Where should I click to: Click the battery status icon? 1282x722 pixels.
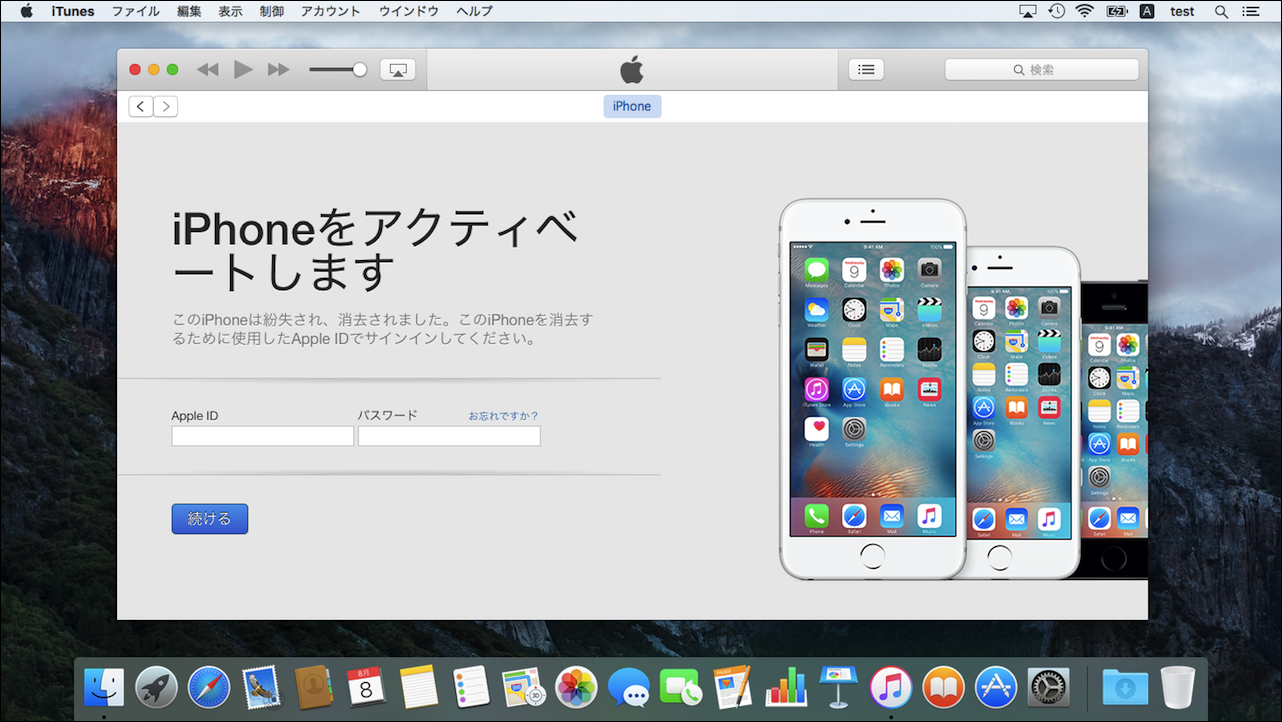click(1116, 11)
